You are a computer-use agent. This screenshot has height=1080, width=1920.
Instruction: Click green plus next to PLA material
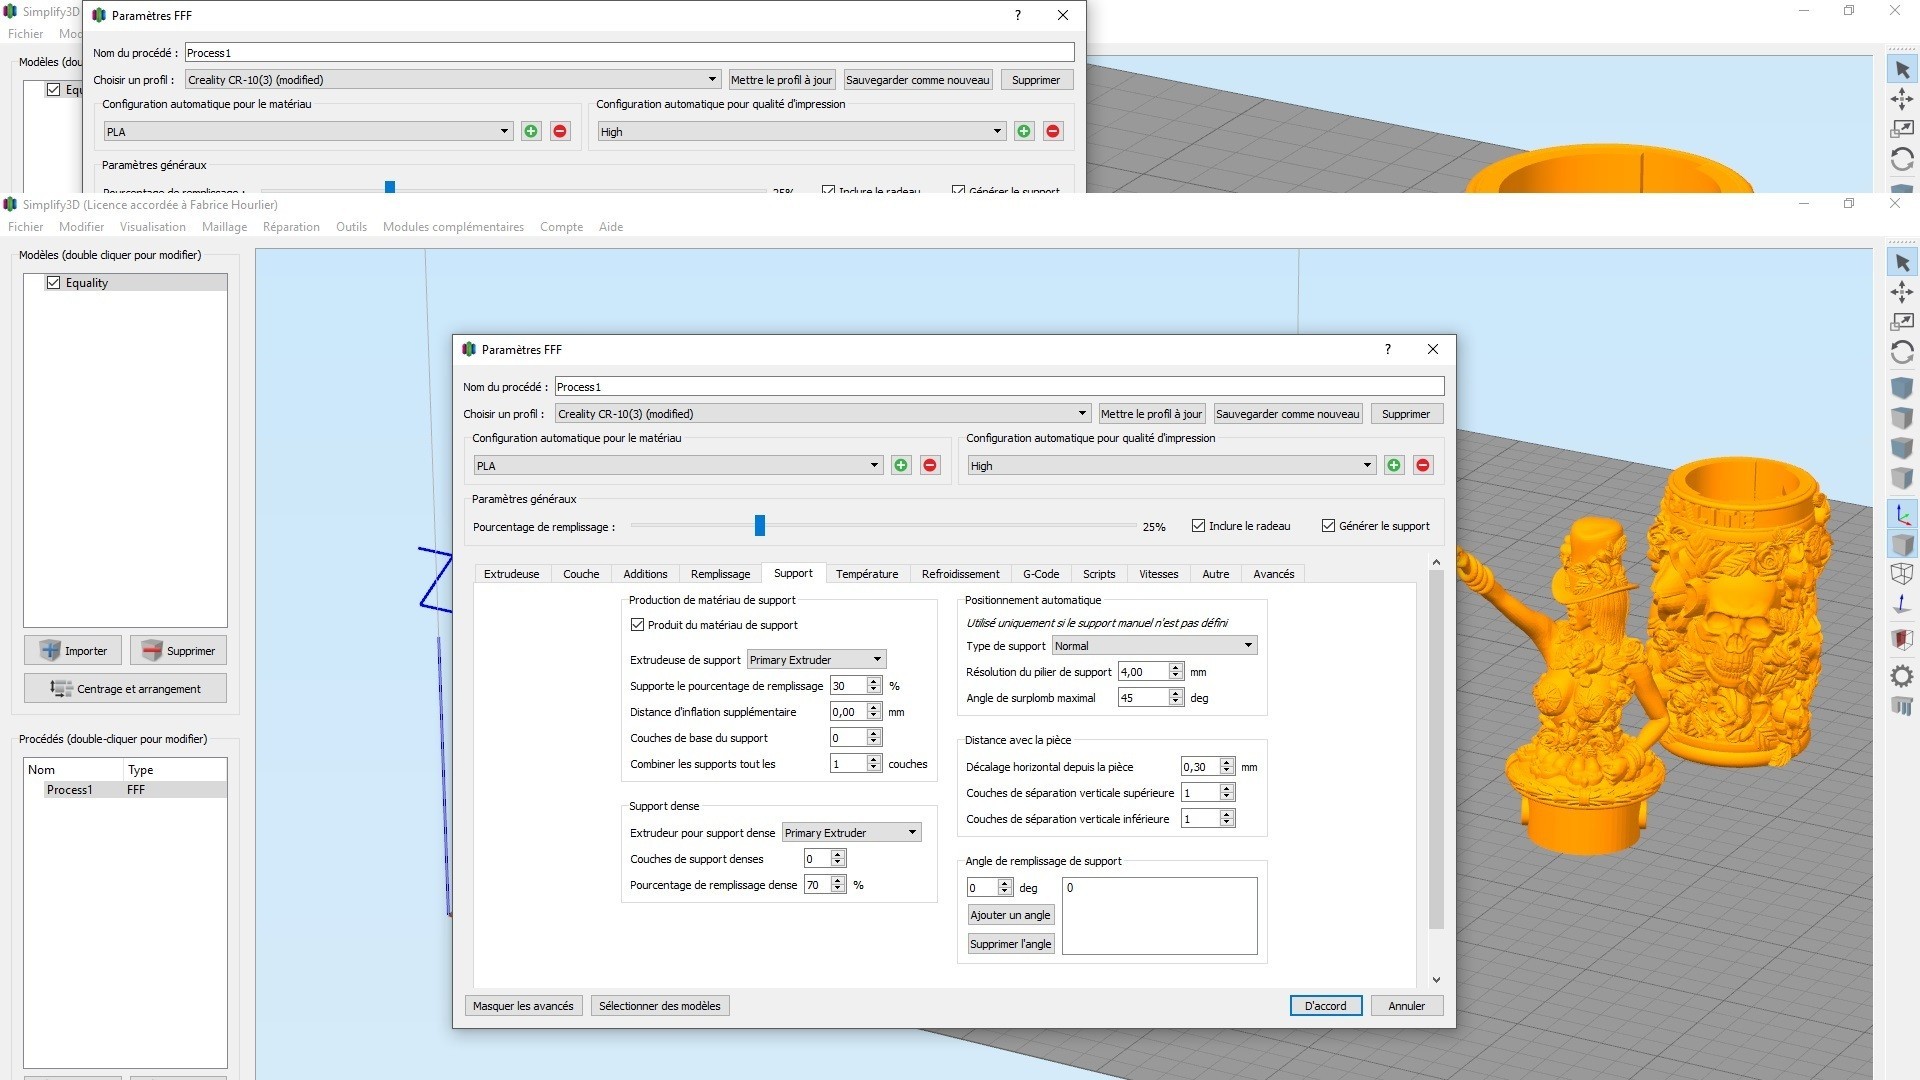901,466
